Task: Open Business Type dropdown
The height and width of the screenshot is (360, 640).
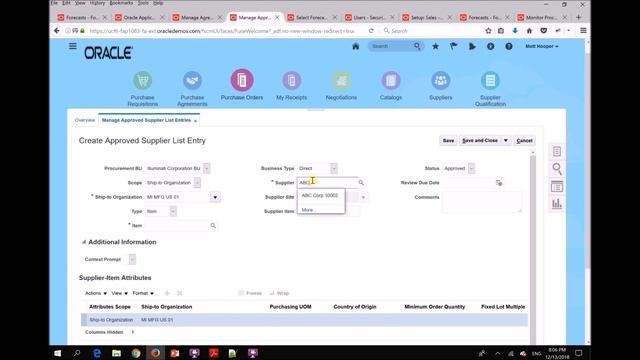Action: [x=334, y=169]
